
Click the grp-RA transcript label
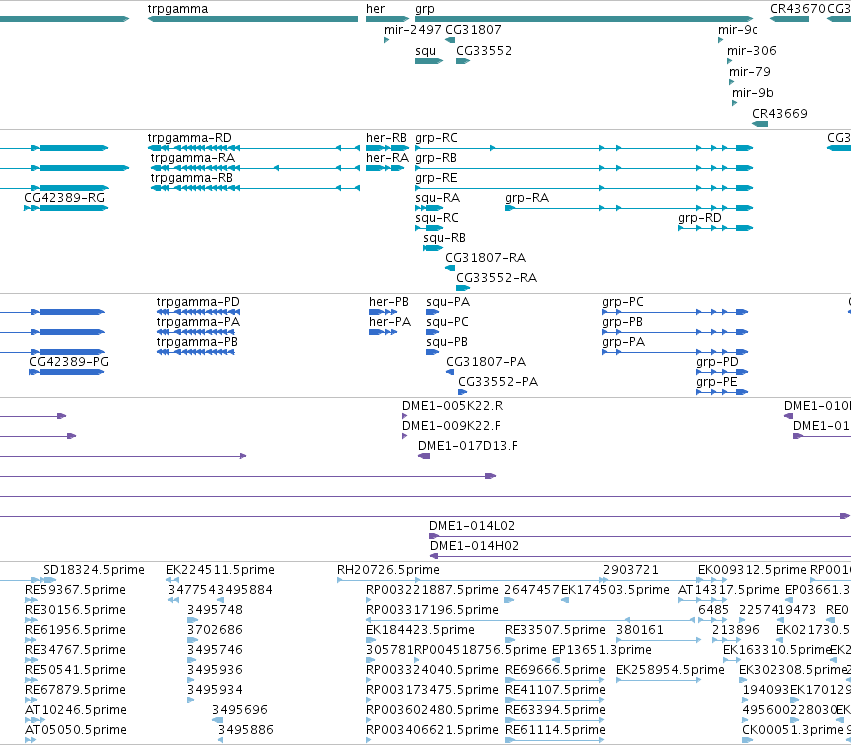pyautogui.click(x=527, y=198)
